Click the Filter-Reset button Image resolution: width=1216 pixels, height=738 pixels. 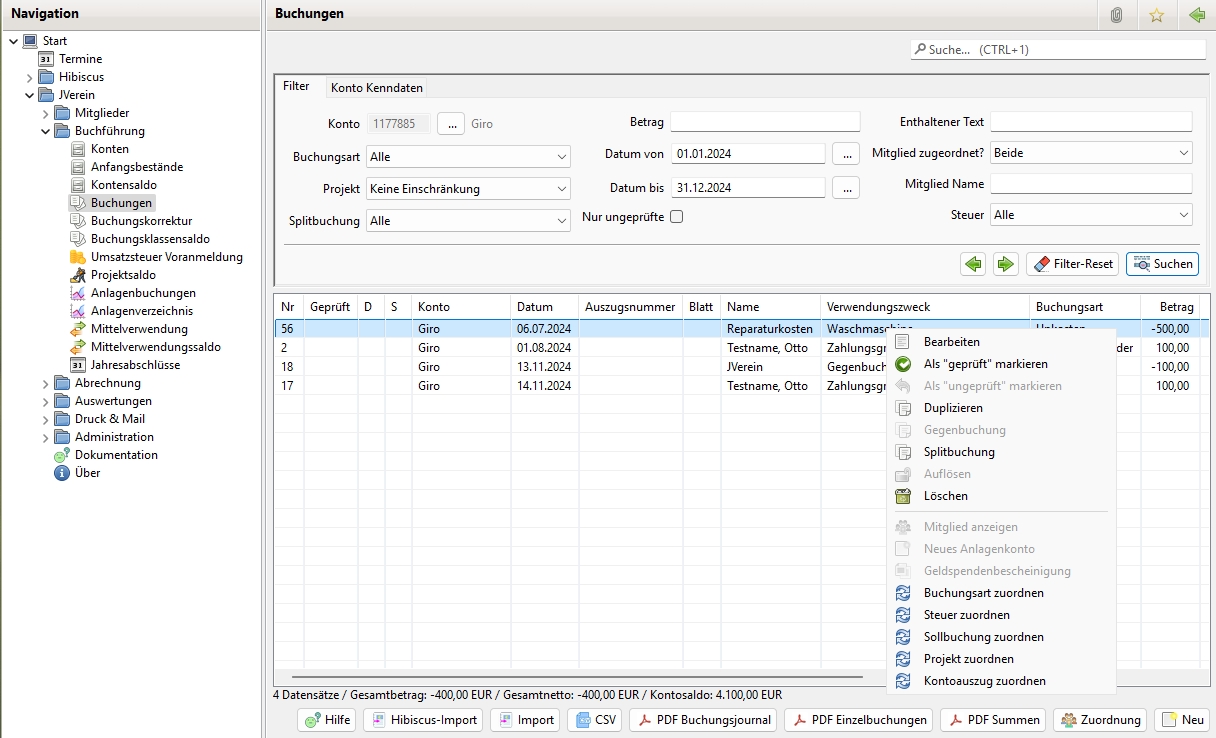click(1072, 264)
